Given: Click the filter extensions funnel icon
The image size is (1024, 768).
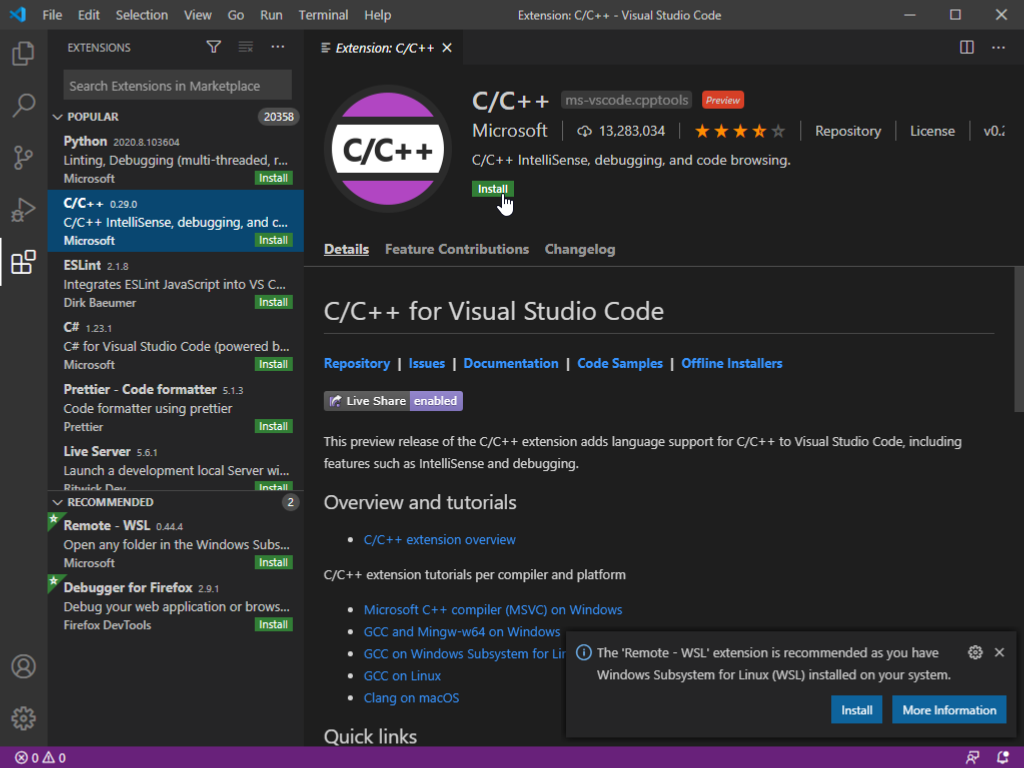Looking at the screenshot, I should (213, 47).
